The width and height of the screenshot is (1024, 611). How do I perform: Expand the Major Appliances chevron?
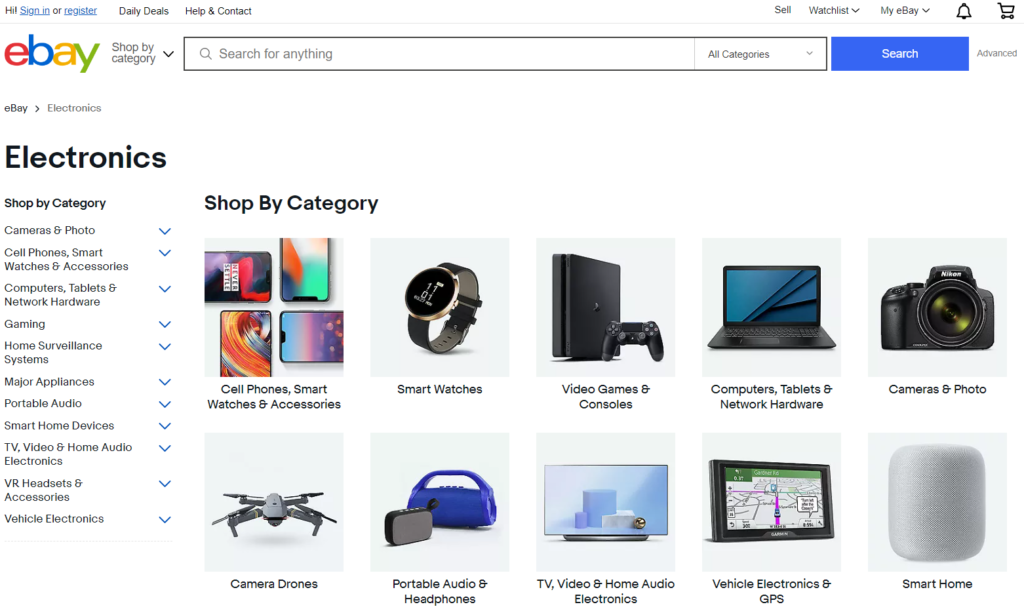[x=165, y=382]
